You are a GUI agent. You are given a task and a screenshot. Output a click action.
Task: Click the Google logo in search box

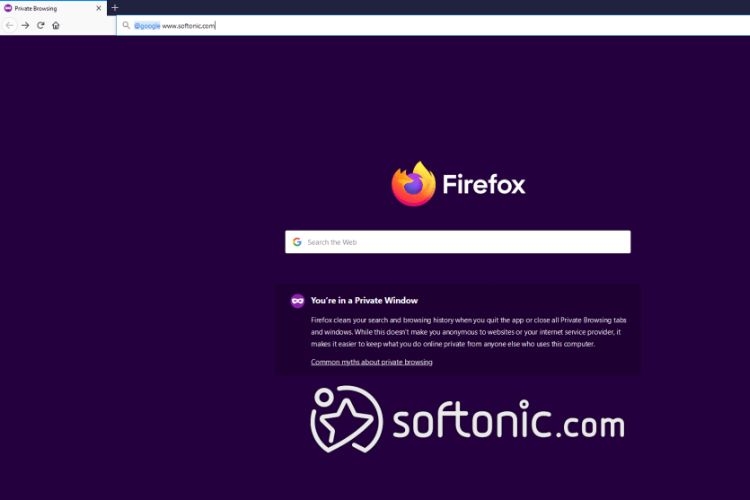tap(297, 242)
